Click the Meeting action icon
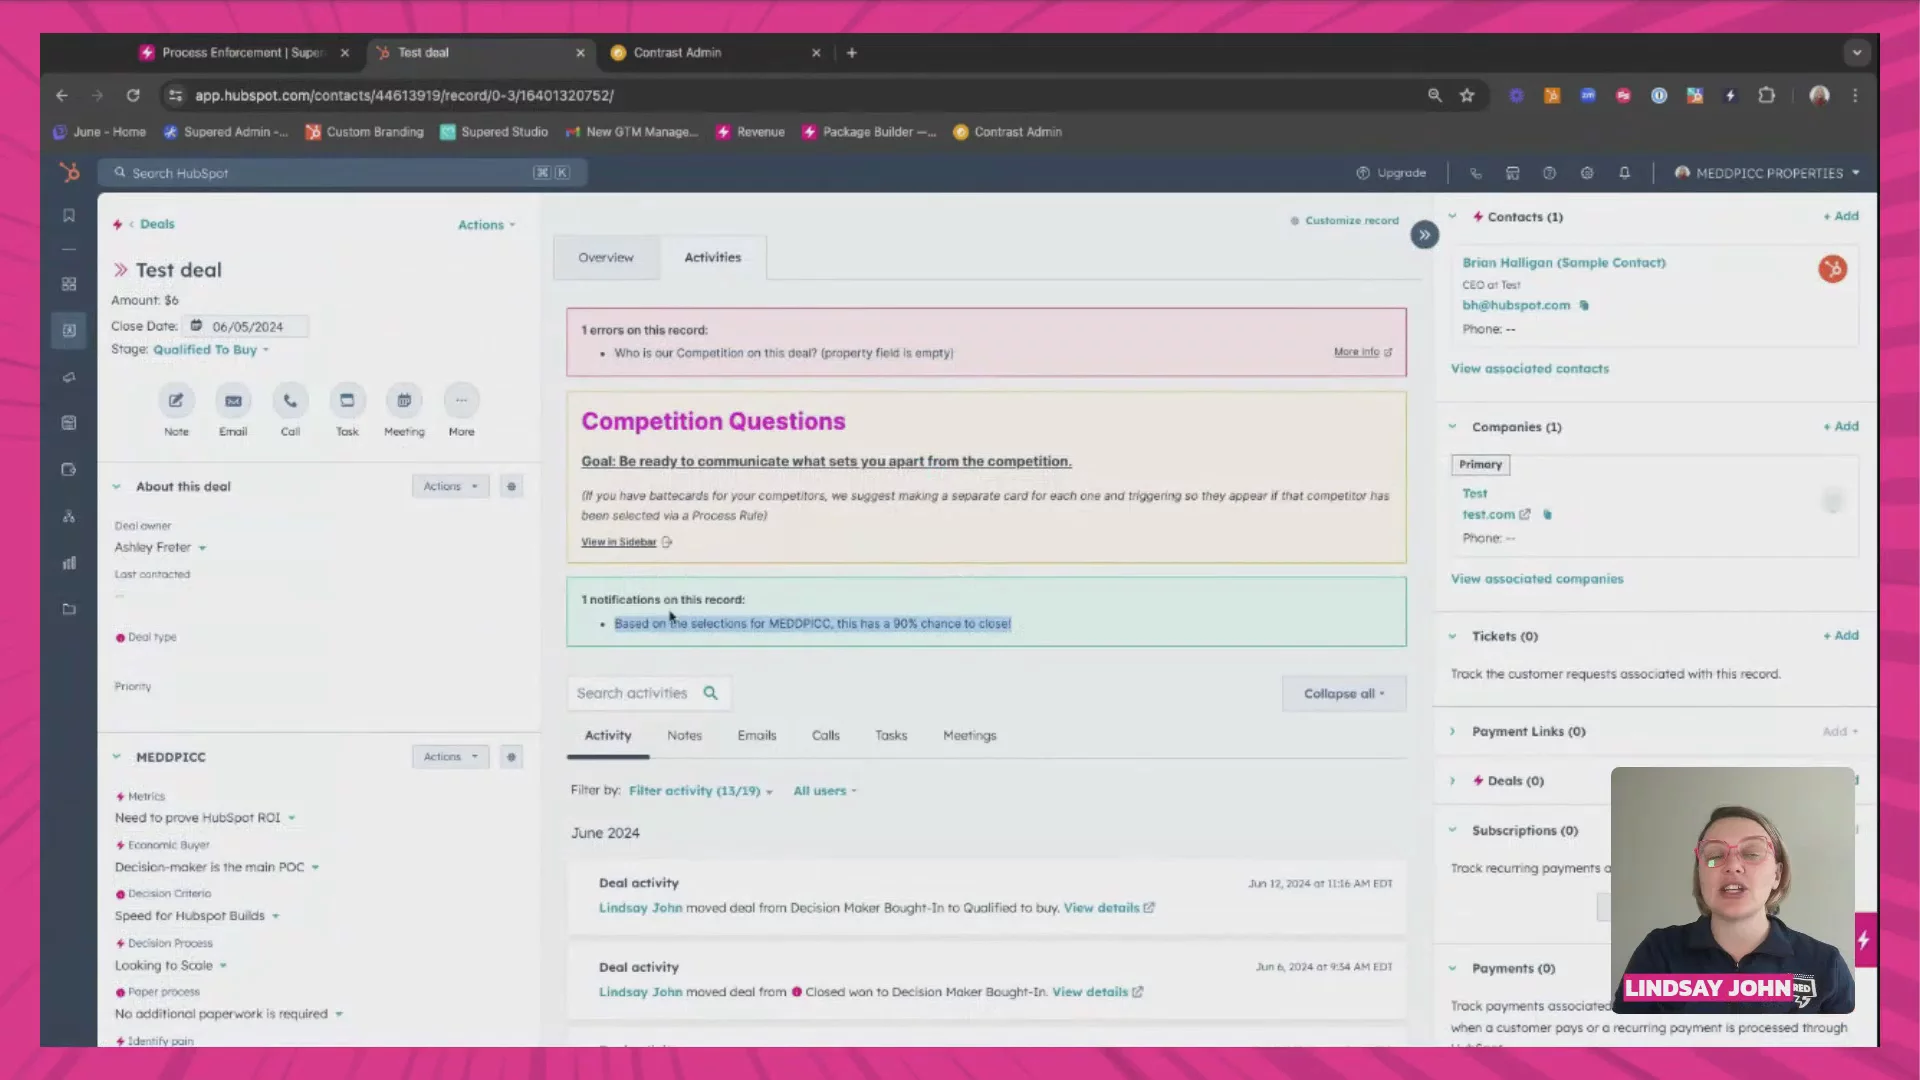 click(404, 400)
